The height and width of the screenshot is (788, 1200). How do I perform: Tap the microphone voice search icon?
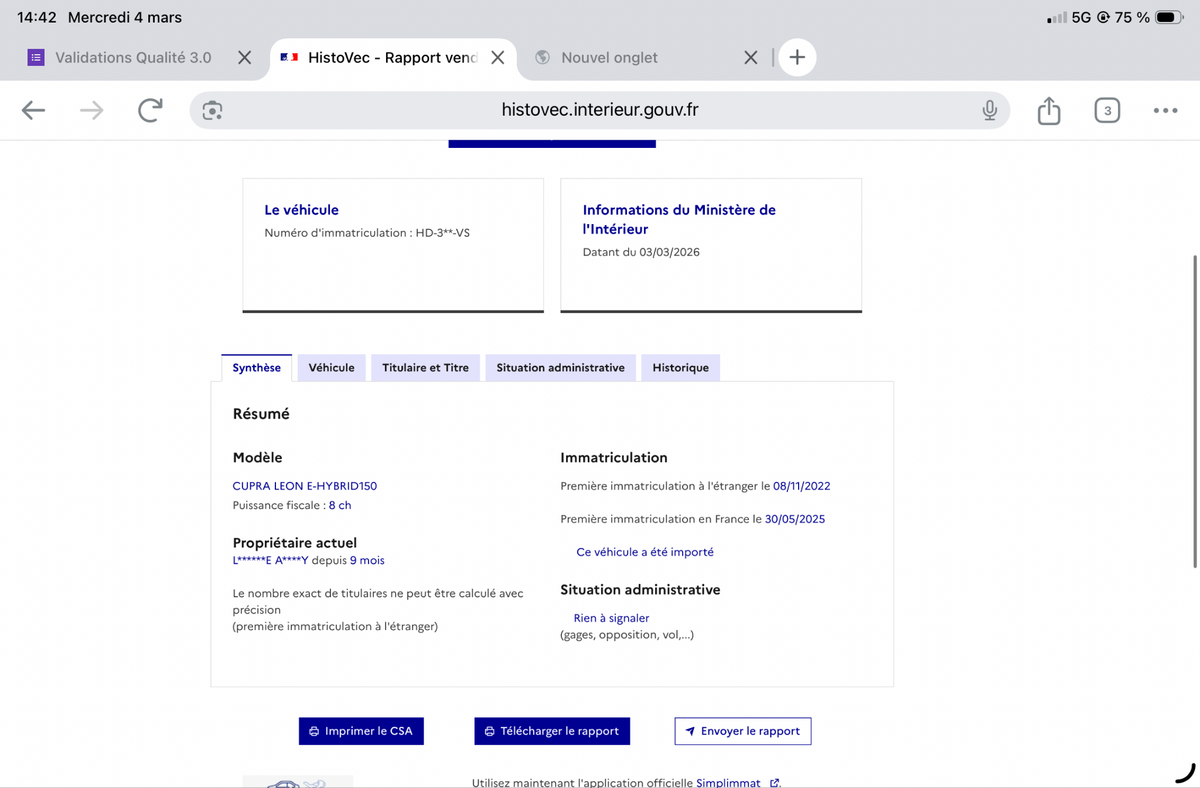click(989, 110)
